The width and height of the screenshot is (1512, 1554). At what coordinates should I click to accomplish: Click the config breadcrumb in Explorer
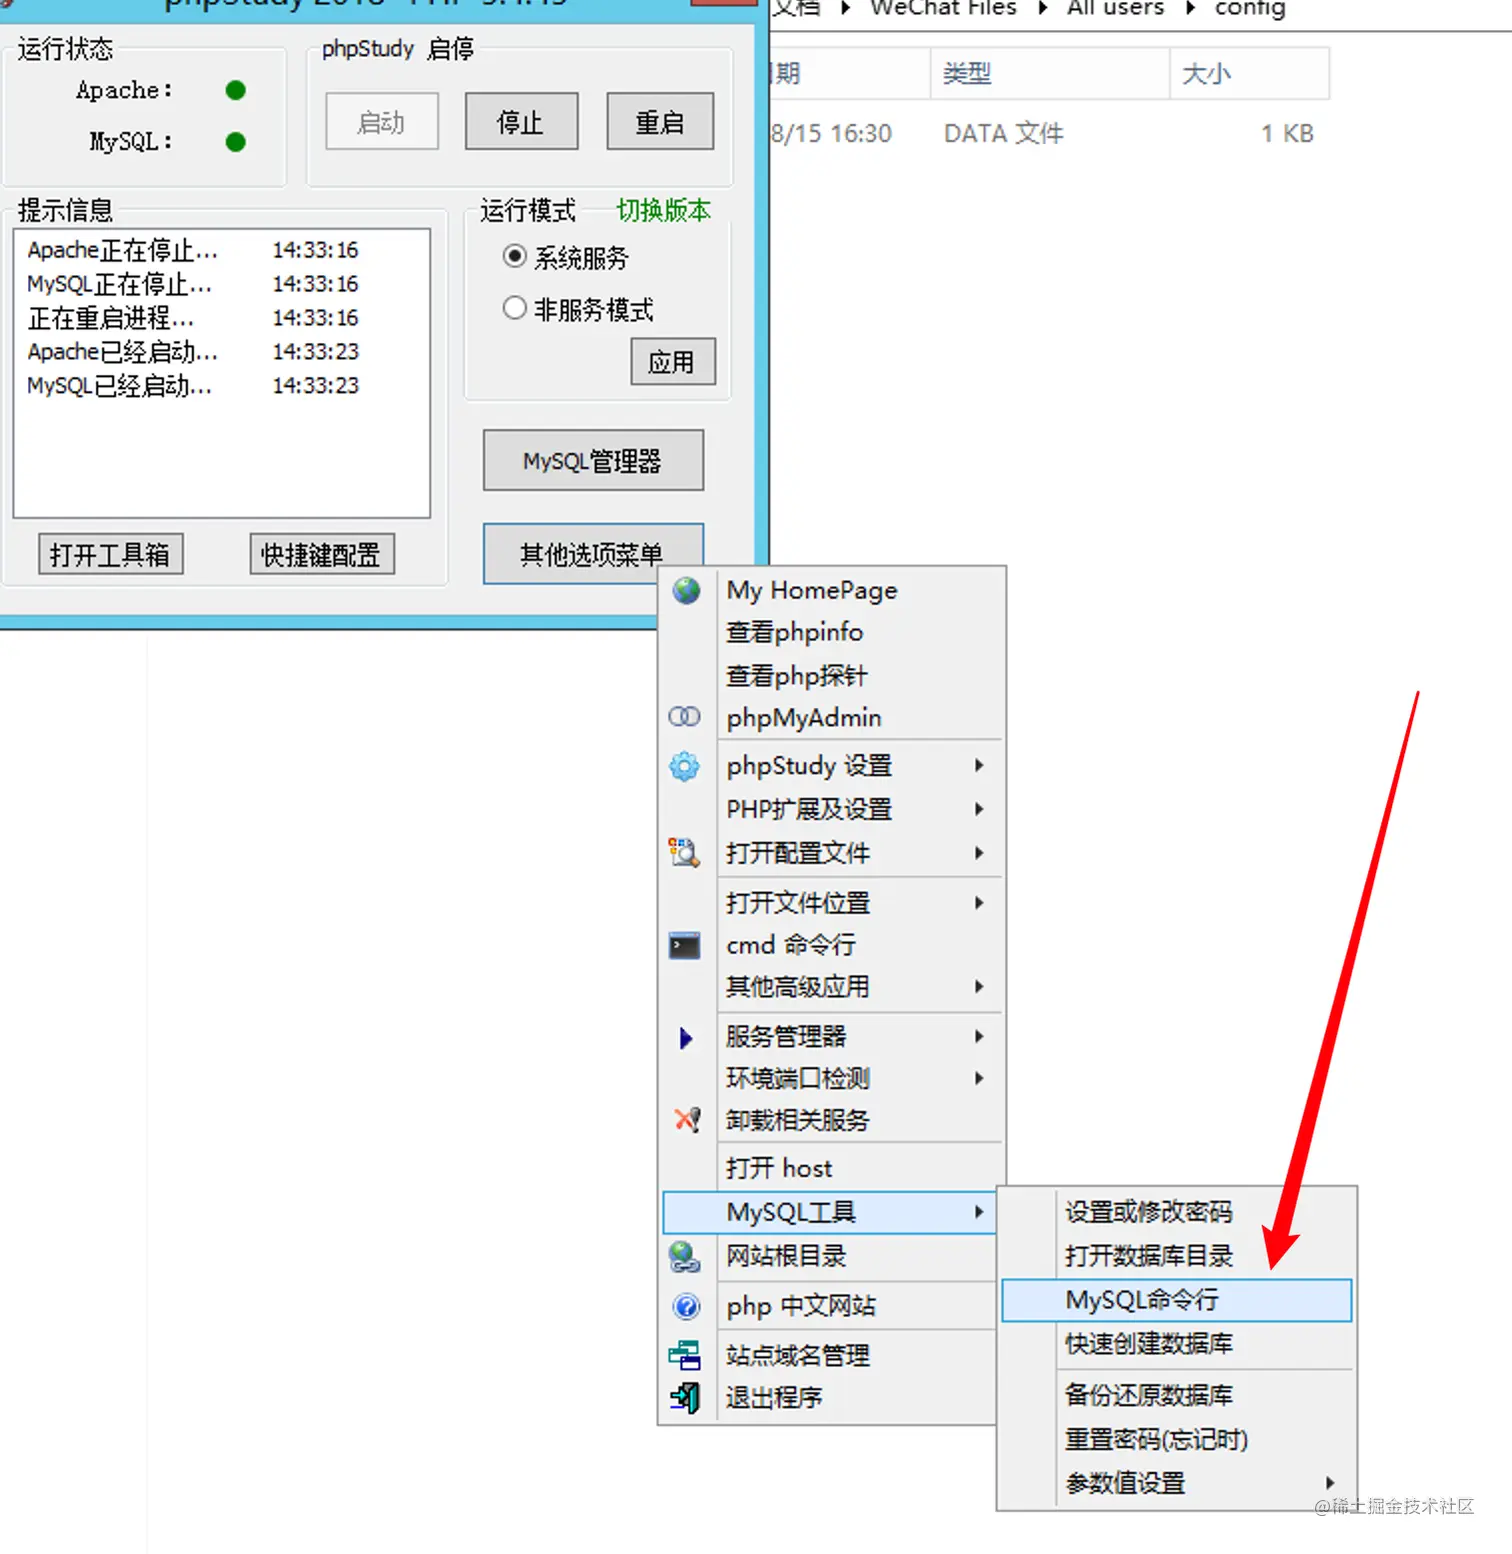1250,9
